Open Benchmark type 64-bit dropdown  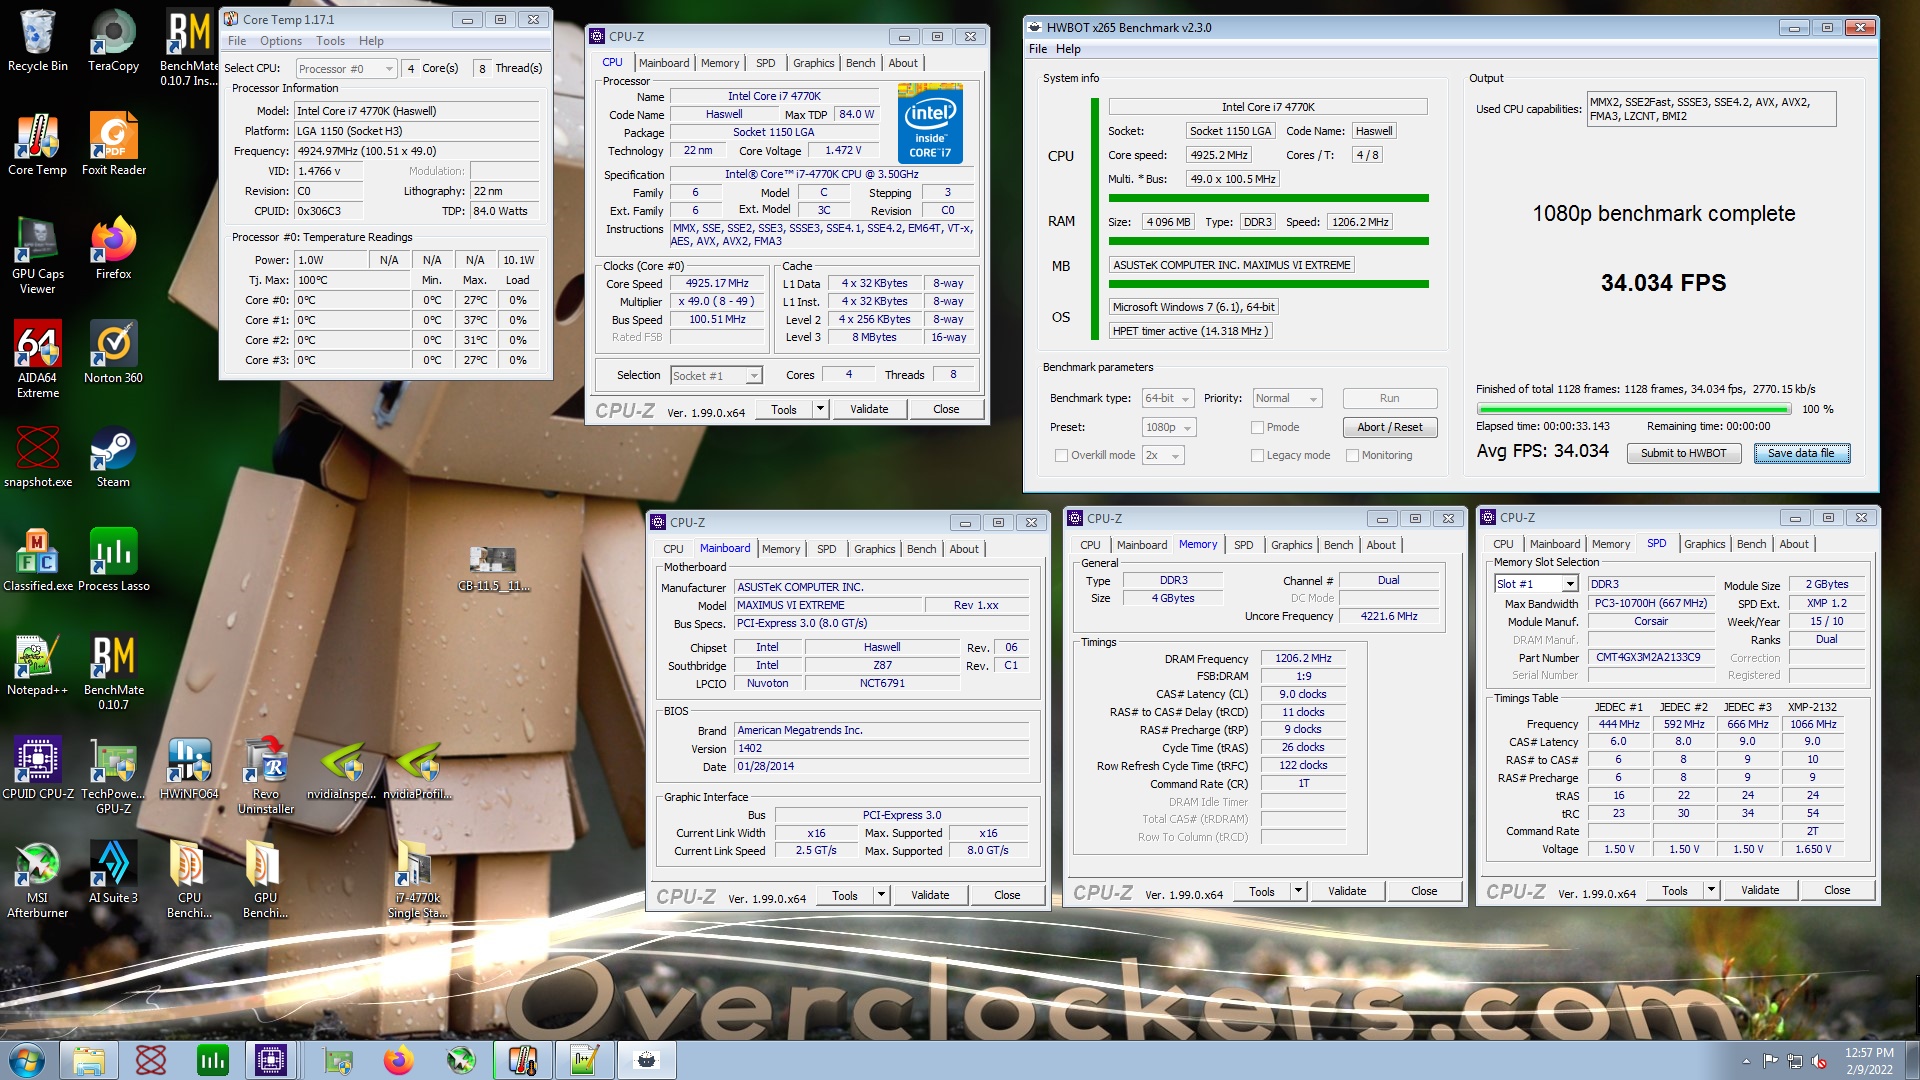1168,398
